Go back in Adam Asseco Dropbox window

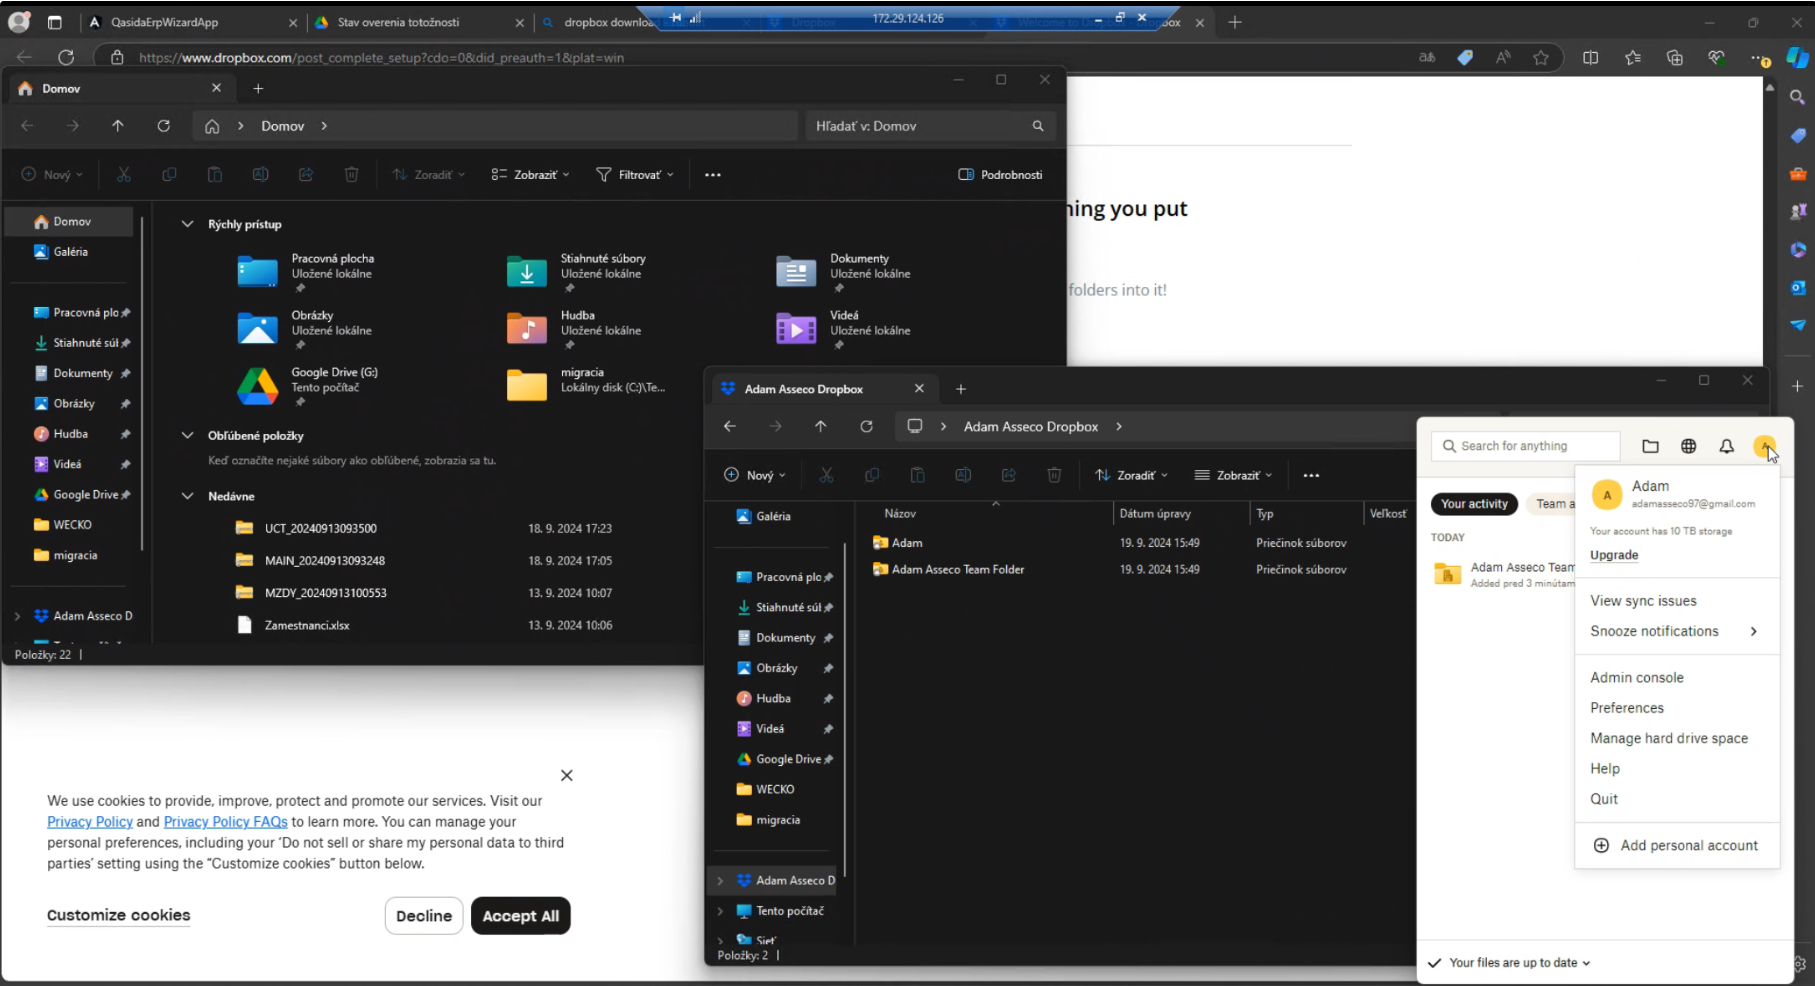pos(730,426)
